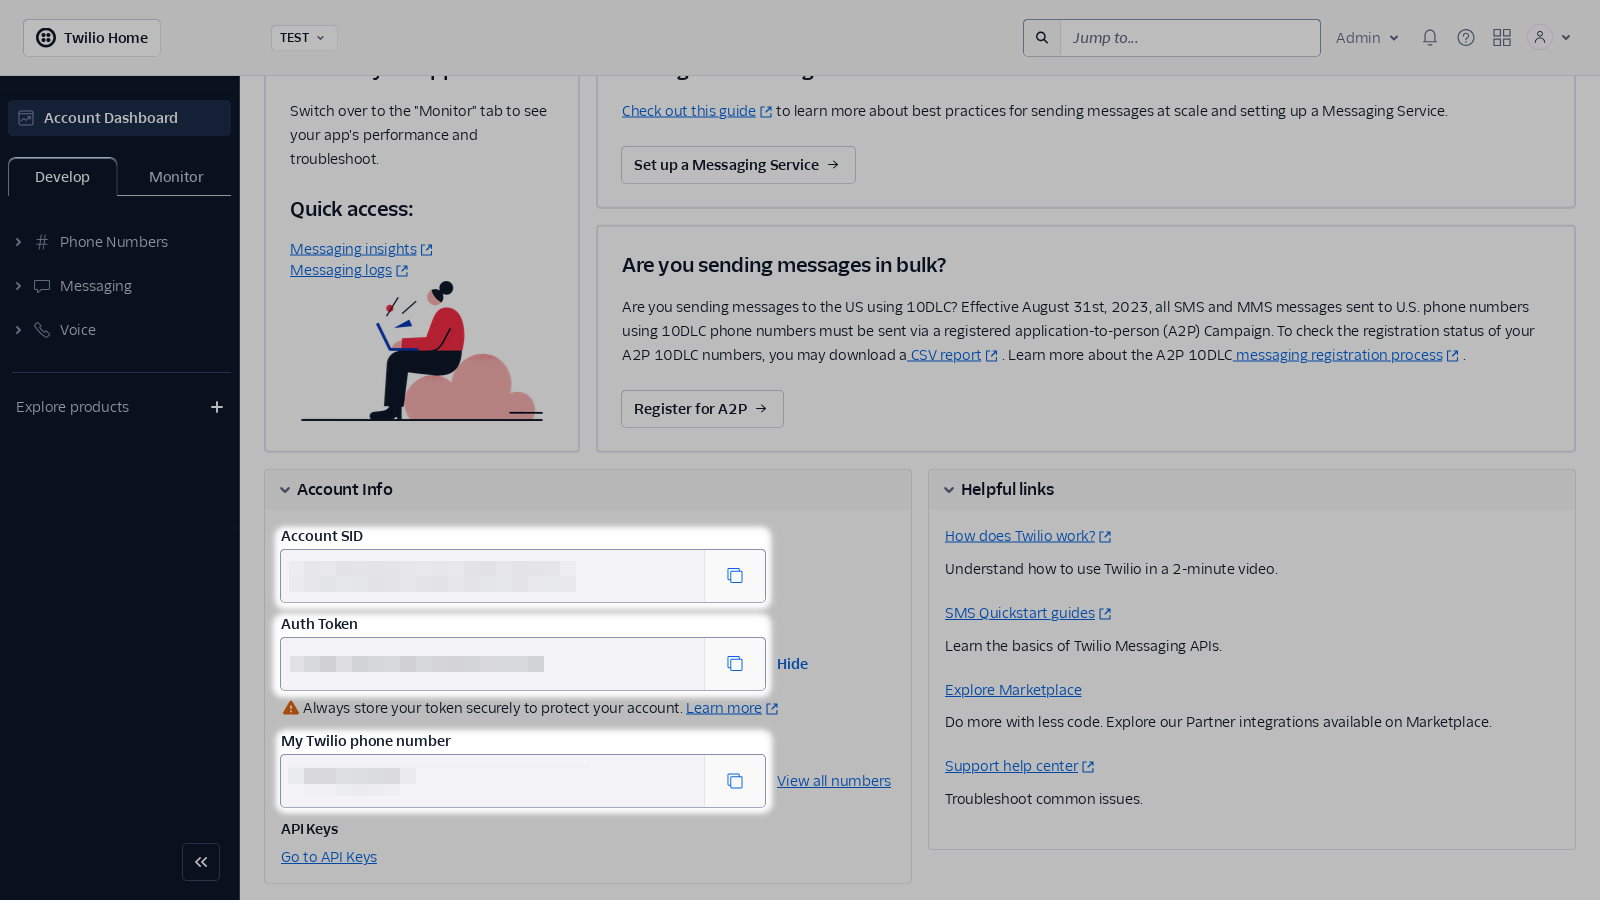This screenshot has height=900, width=1600.
Task: Click external icon beside Check out this guide
Action: pos(766,112)
